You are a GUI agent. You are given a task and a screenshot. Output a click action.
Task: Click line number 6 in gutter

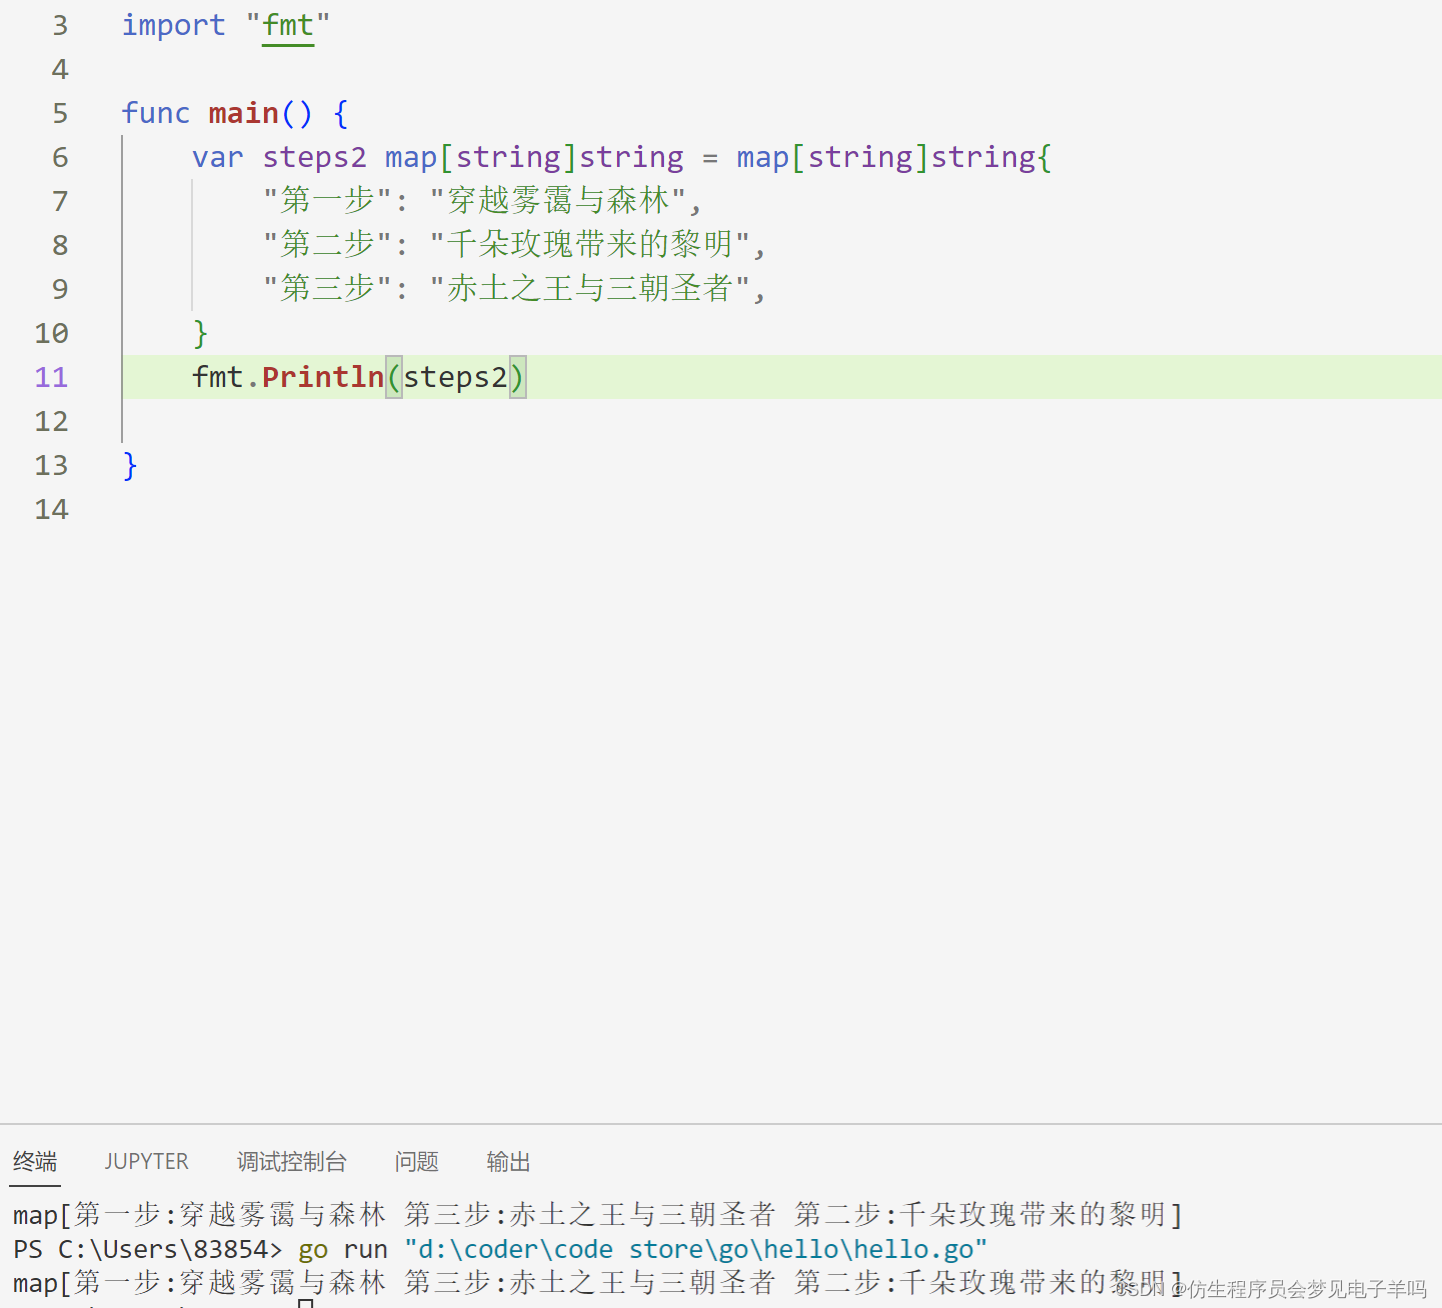tap(60, 157)
